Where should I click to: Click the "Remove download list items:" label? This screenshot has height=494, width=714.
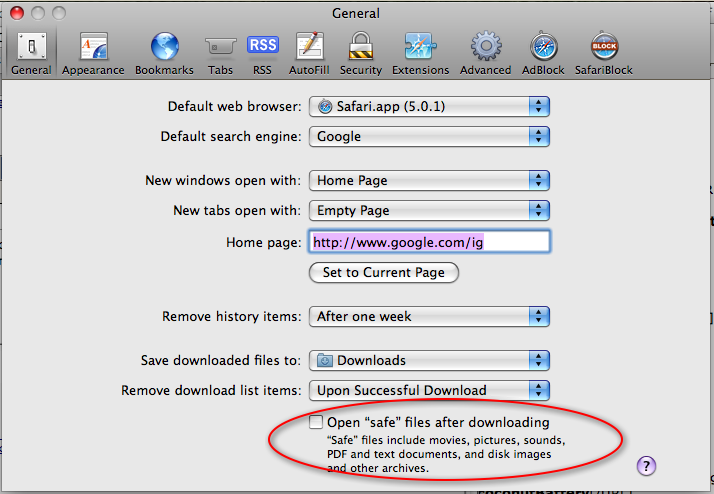pyautogui.click(x=211, y=391)
